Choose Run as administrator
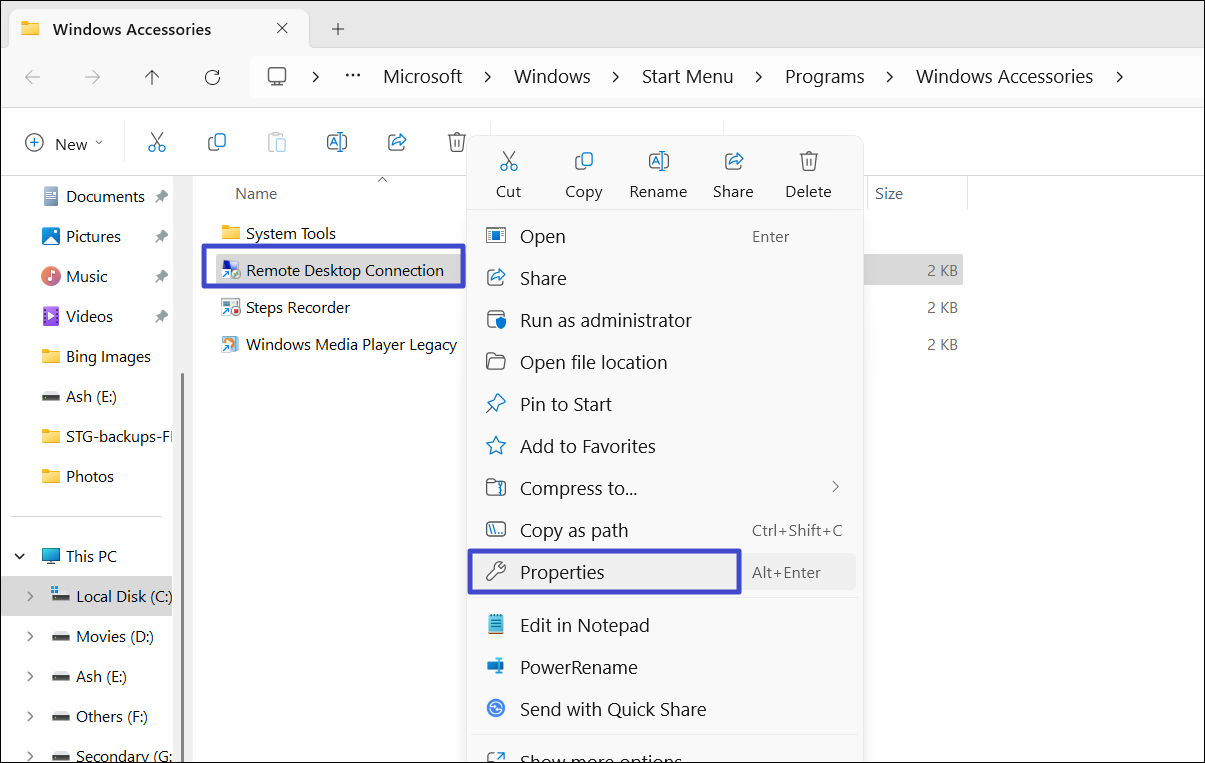The width and height of the screenshot is (1205, 763). coord(605,320)
